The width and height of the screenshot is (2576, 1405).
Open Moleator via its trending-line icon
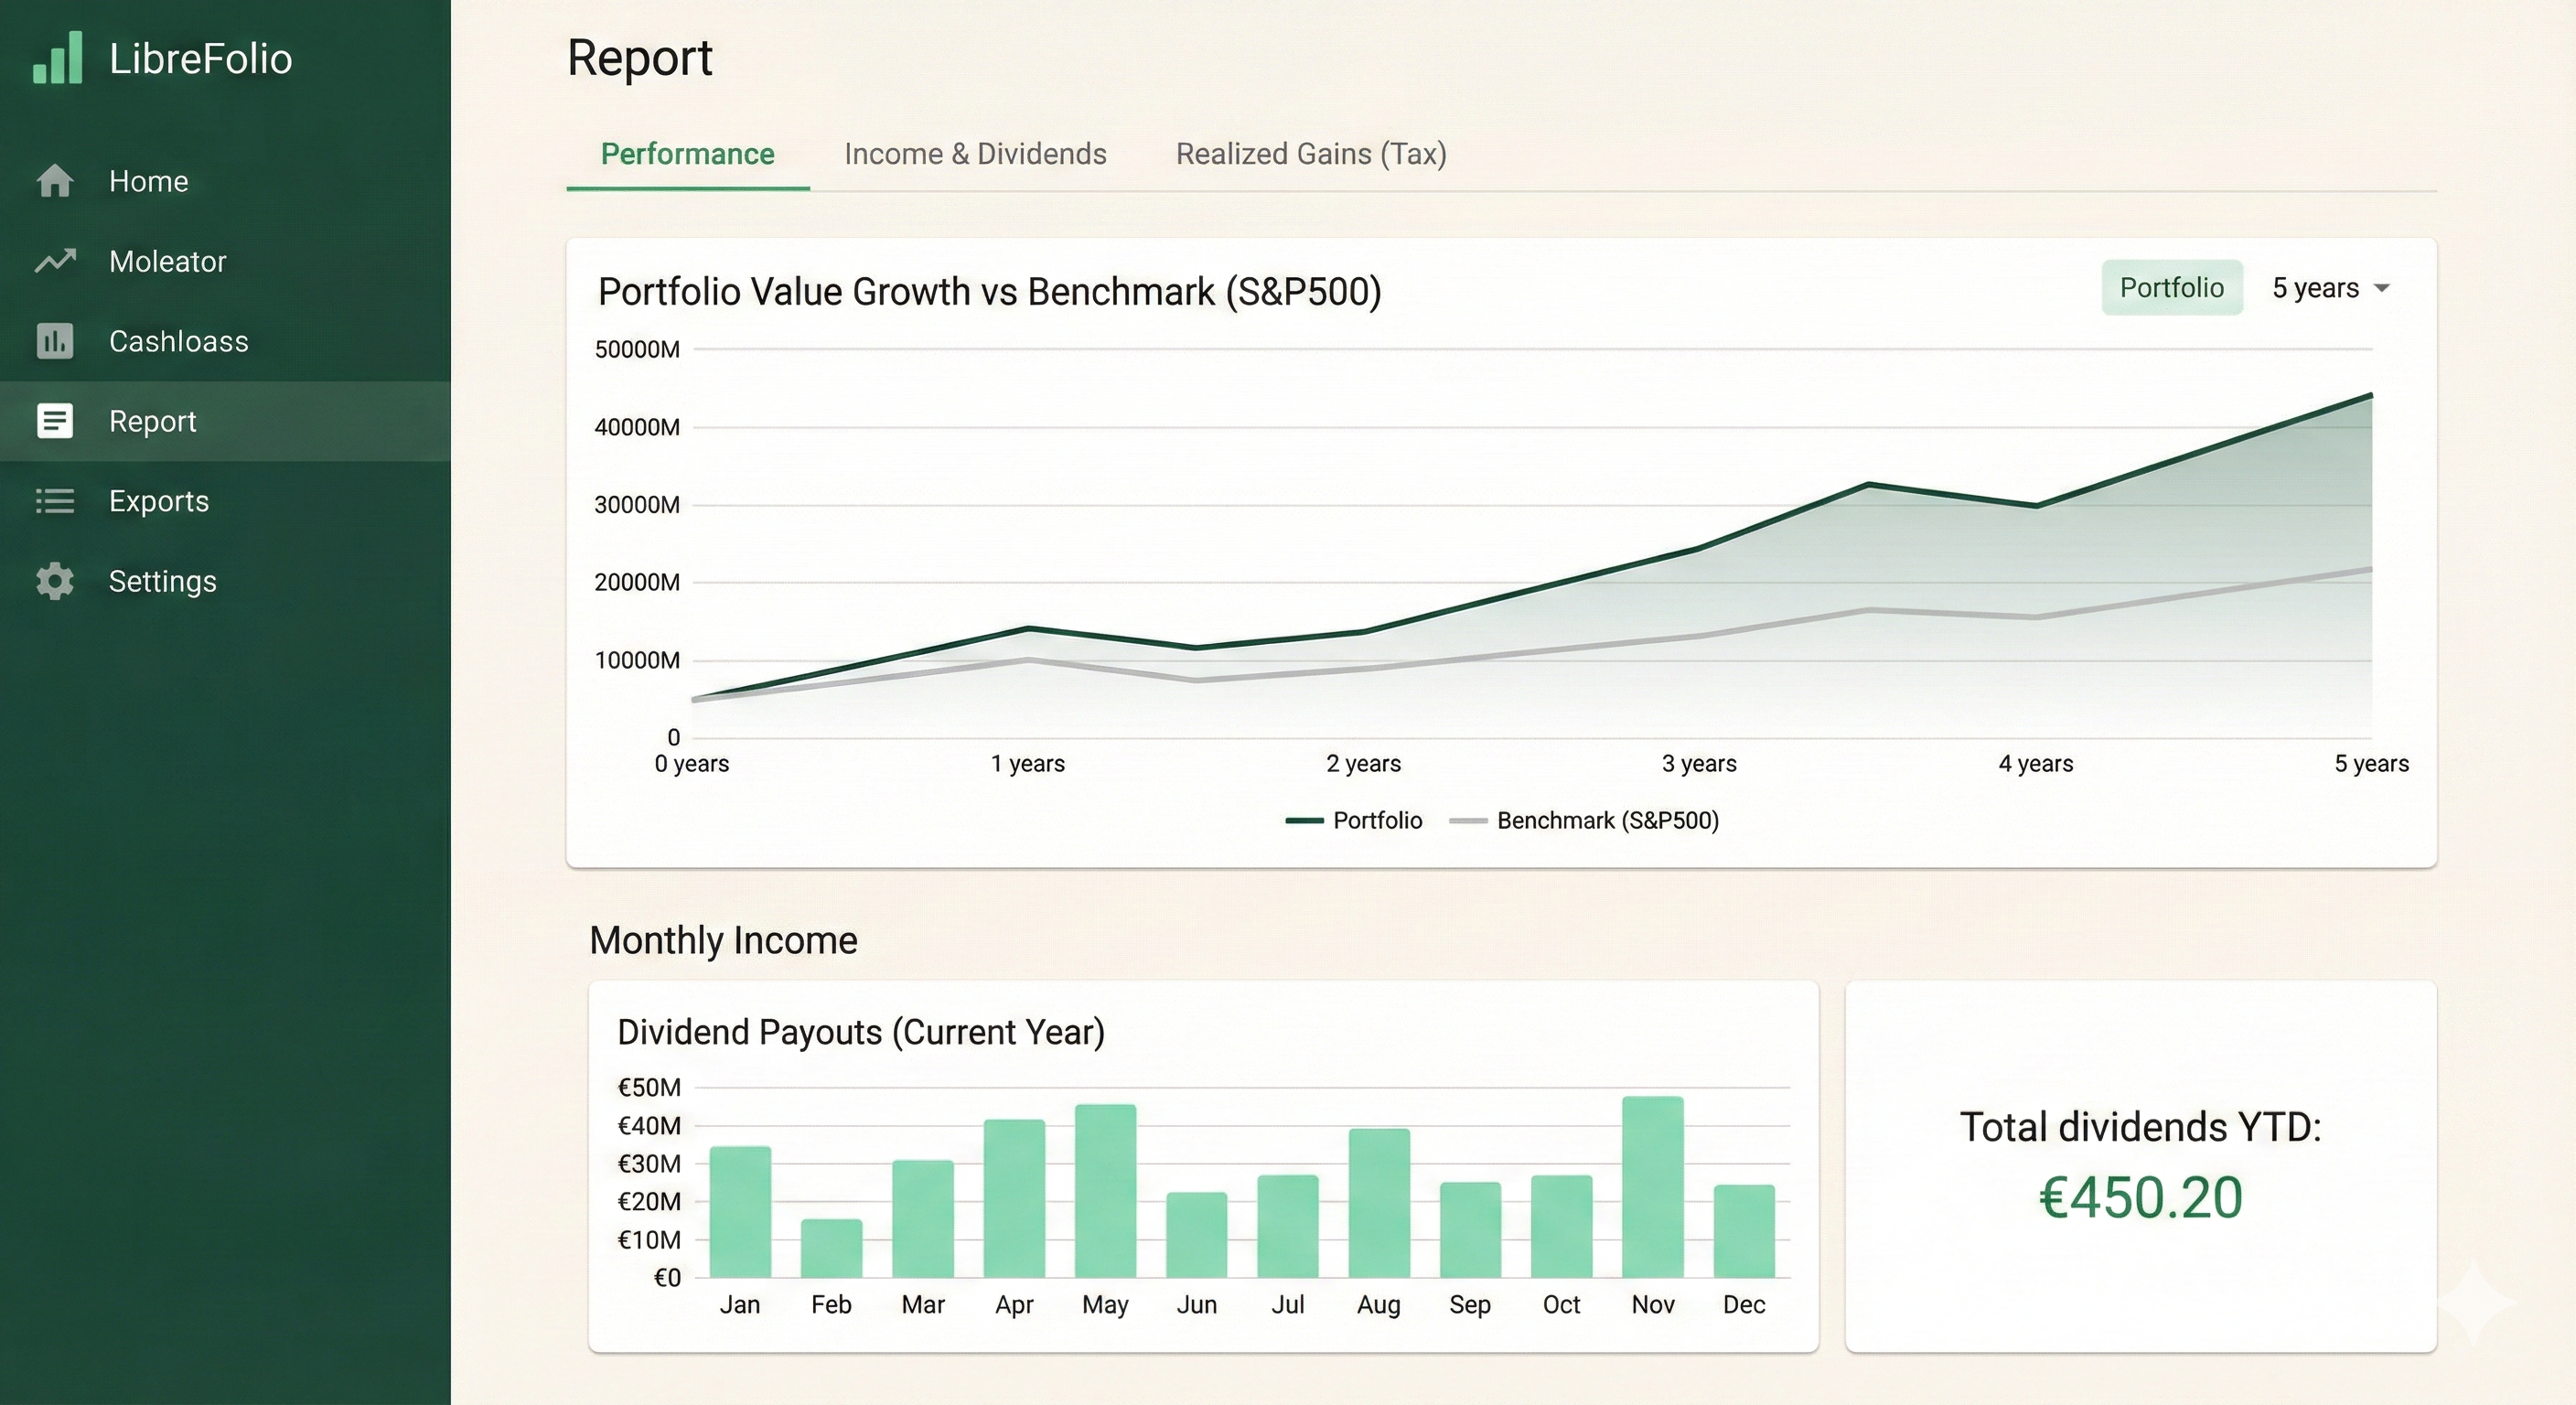click(x=54, y=261)
